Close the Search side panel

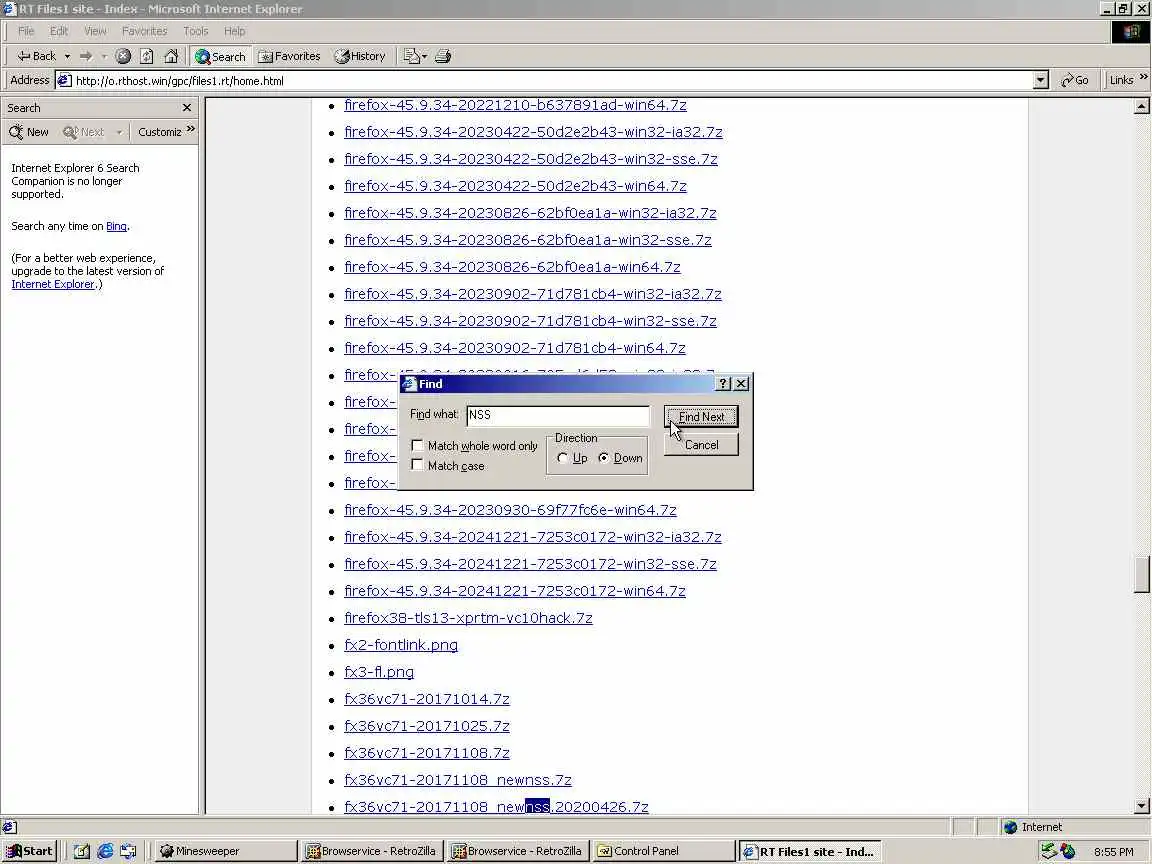[187, 107]
